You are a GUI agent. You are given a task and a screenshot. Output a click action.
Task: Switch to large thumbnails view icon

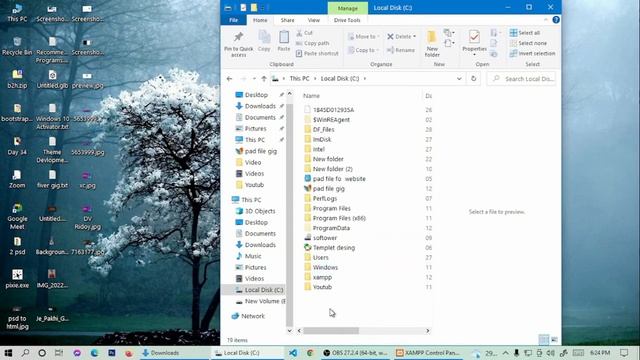(x=554, y=339)
